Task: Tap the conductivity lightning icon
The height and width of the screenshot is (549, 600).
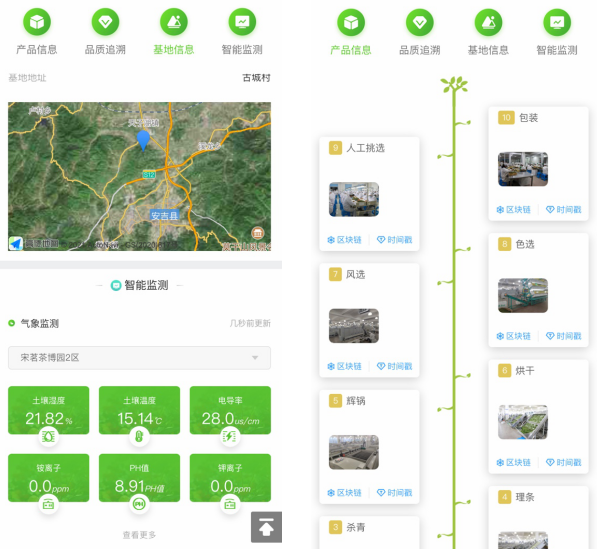Action: pyautogui.click(x=230, y=437)
